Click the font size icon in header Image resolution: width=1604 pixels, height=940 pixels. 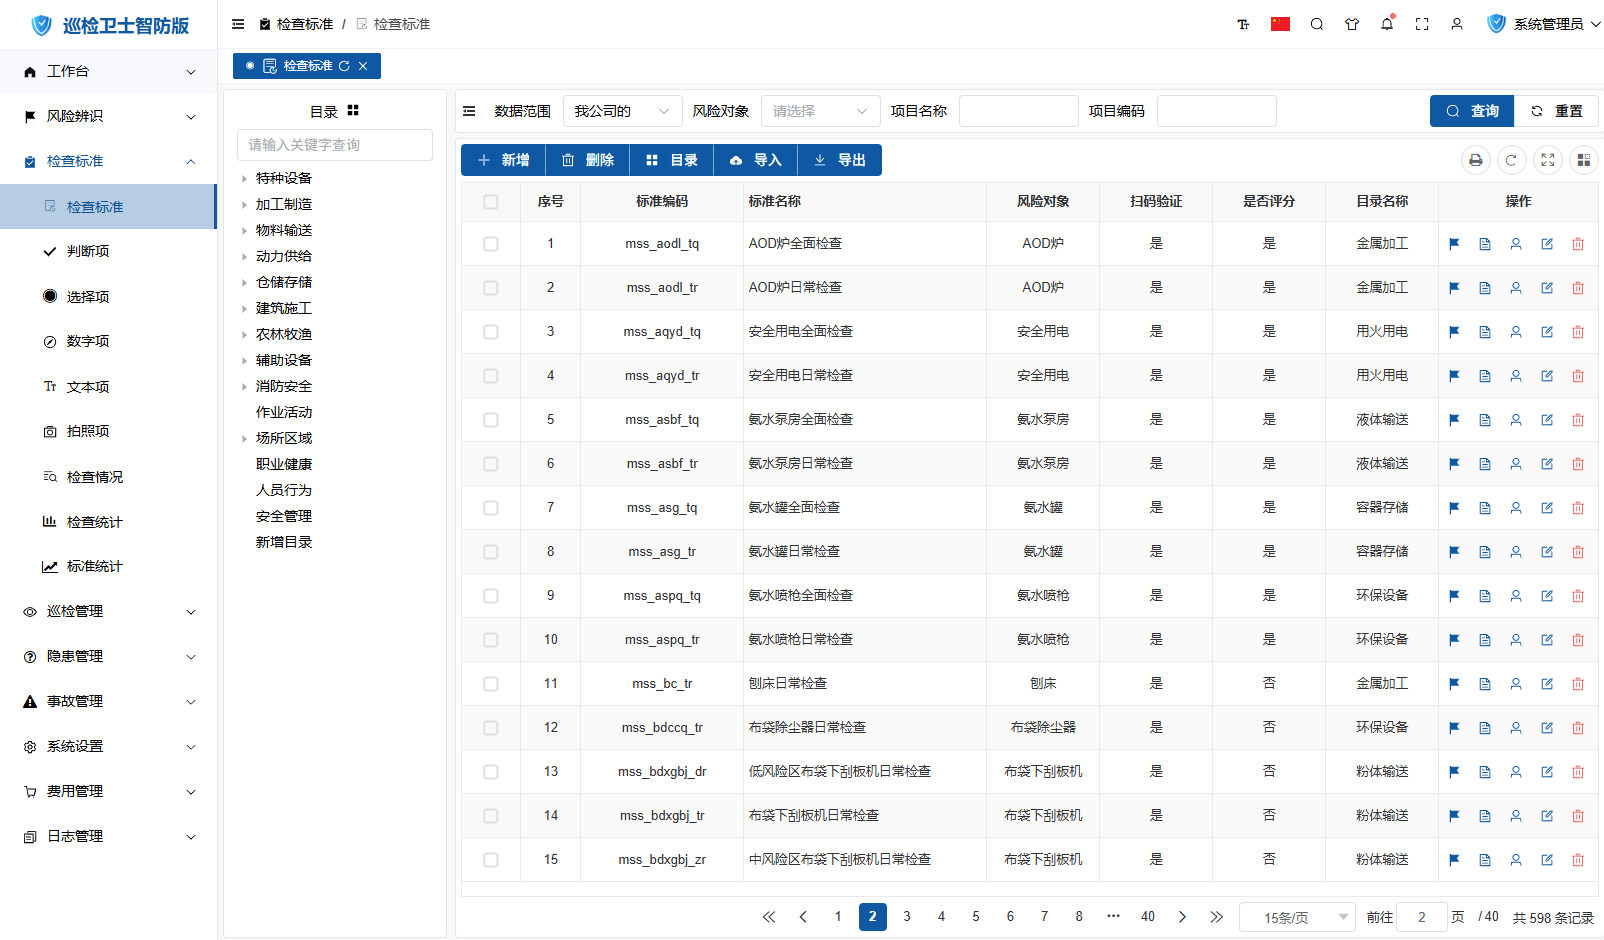[1243, 24]
